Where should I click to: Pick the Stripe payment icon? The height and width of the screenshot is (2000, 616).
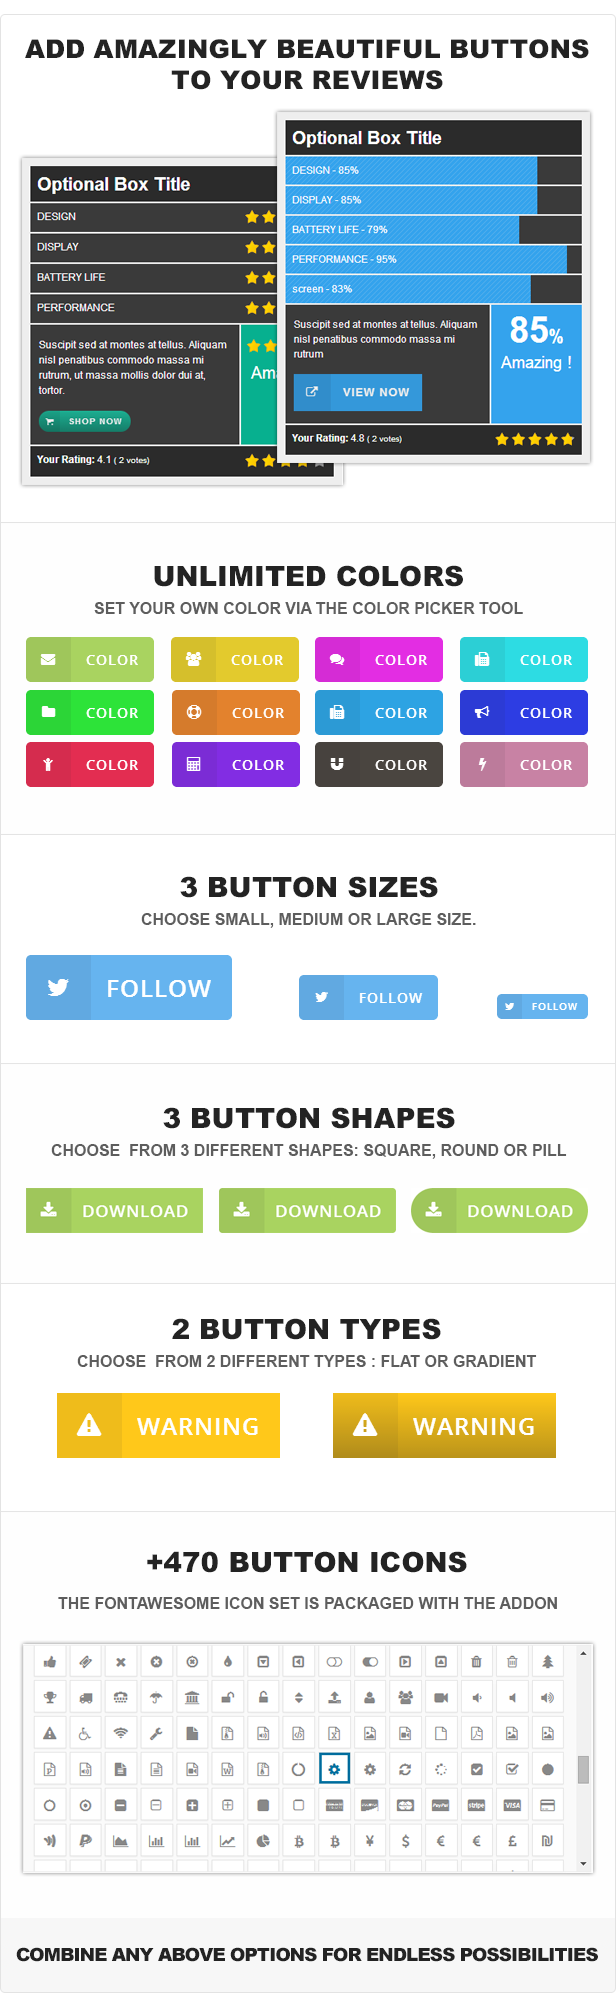click(476, 1805)
